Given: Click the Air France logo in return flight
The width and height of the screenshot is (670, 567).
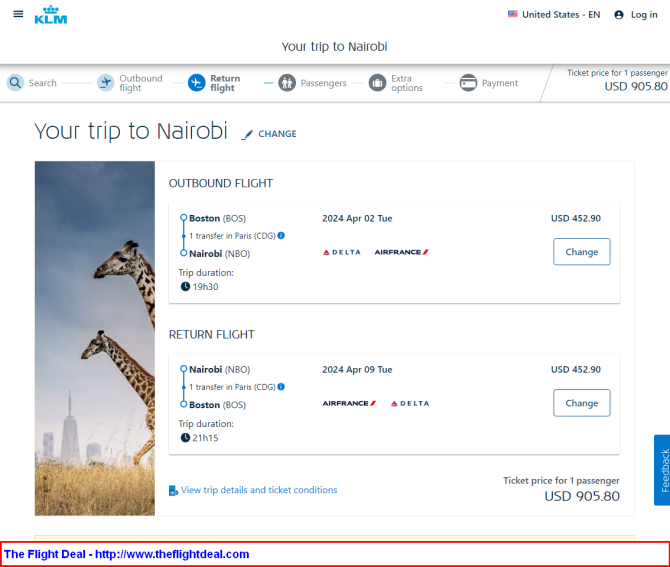Looking at the screenshot, I should 349,403.
